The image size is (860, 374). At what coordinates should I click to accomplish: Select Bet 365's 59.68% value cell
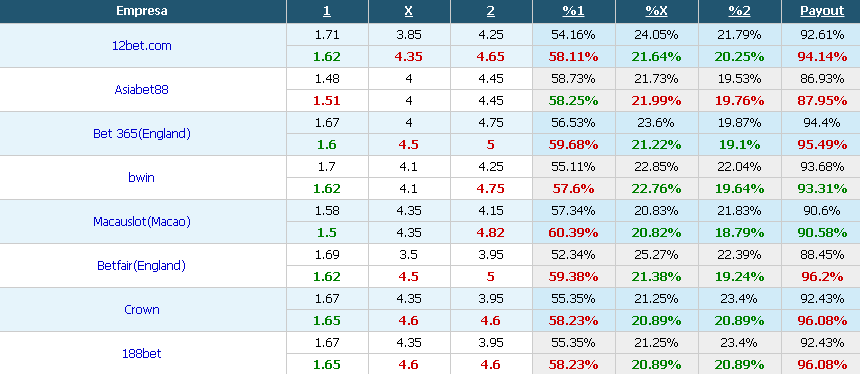pyautogui.click(x=574, y=145)
